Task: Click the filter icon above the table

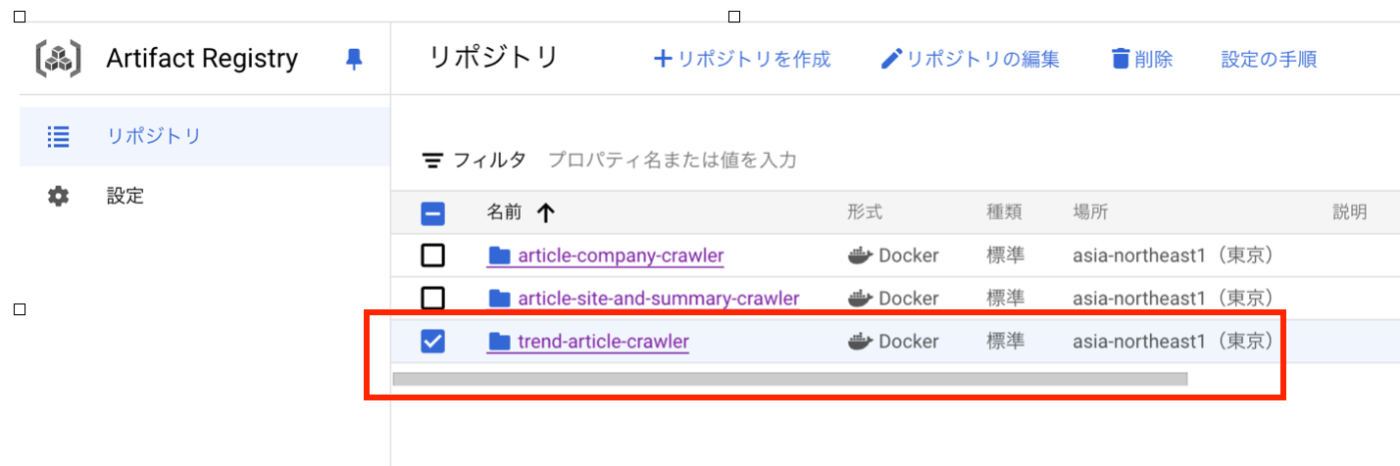Action: click(x=432, y=160)
